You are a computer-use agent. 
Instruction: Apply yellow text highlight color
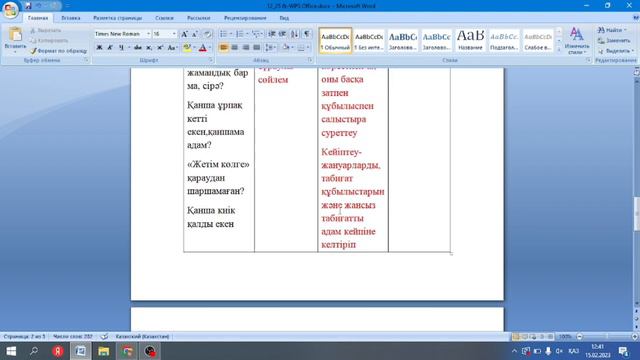click(187, 48)
